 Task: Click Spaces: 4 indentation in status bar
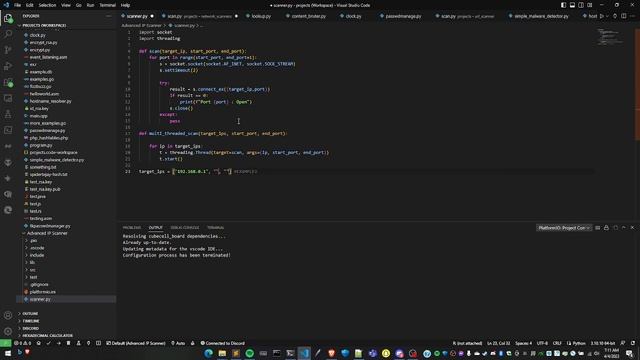tap(523, 343)
